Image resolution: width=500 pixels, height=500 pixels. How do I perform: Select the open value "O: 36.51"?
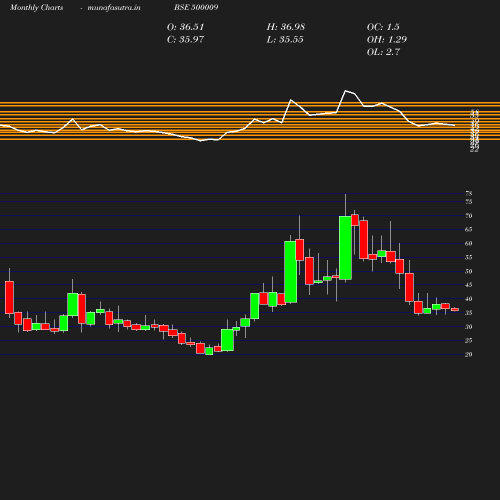pos(185,27)
